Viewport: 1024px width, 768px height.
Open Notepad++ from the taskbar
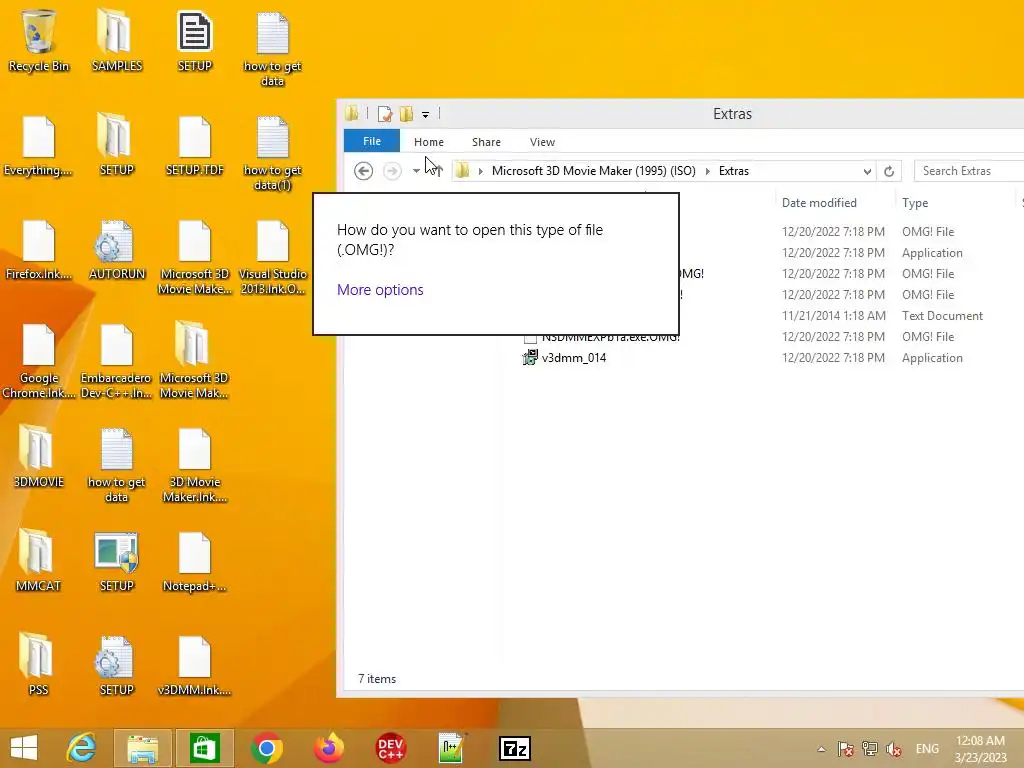click(x=452, y=748)
